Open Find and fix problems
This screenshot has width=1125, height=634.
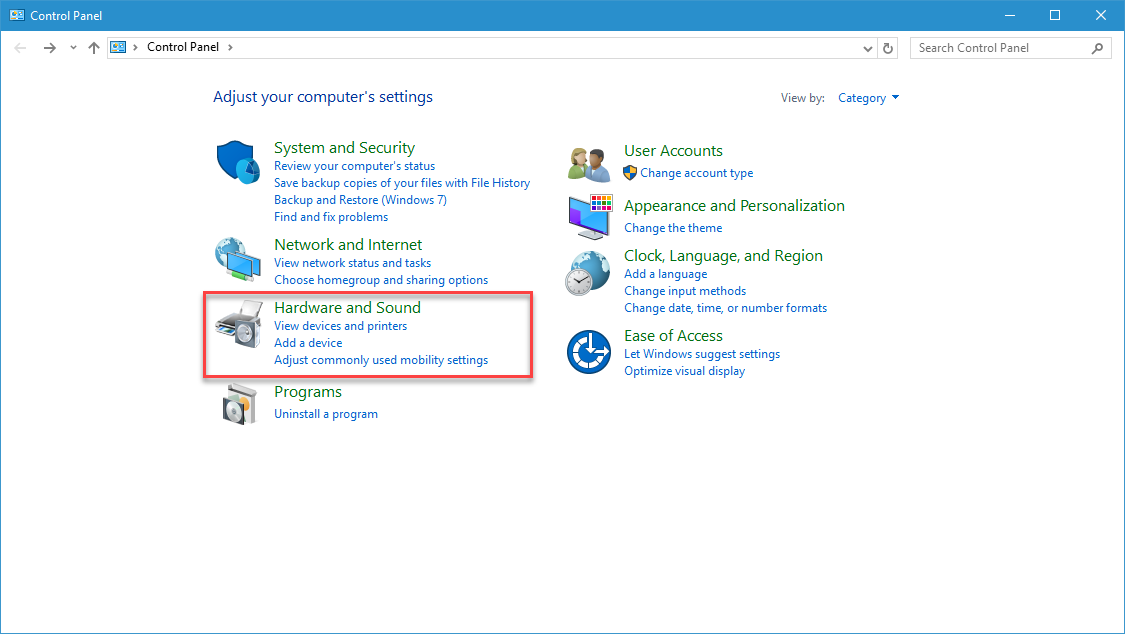coord(331,217)
